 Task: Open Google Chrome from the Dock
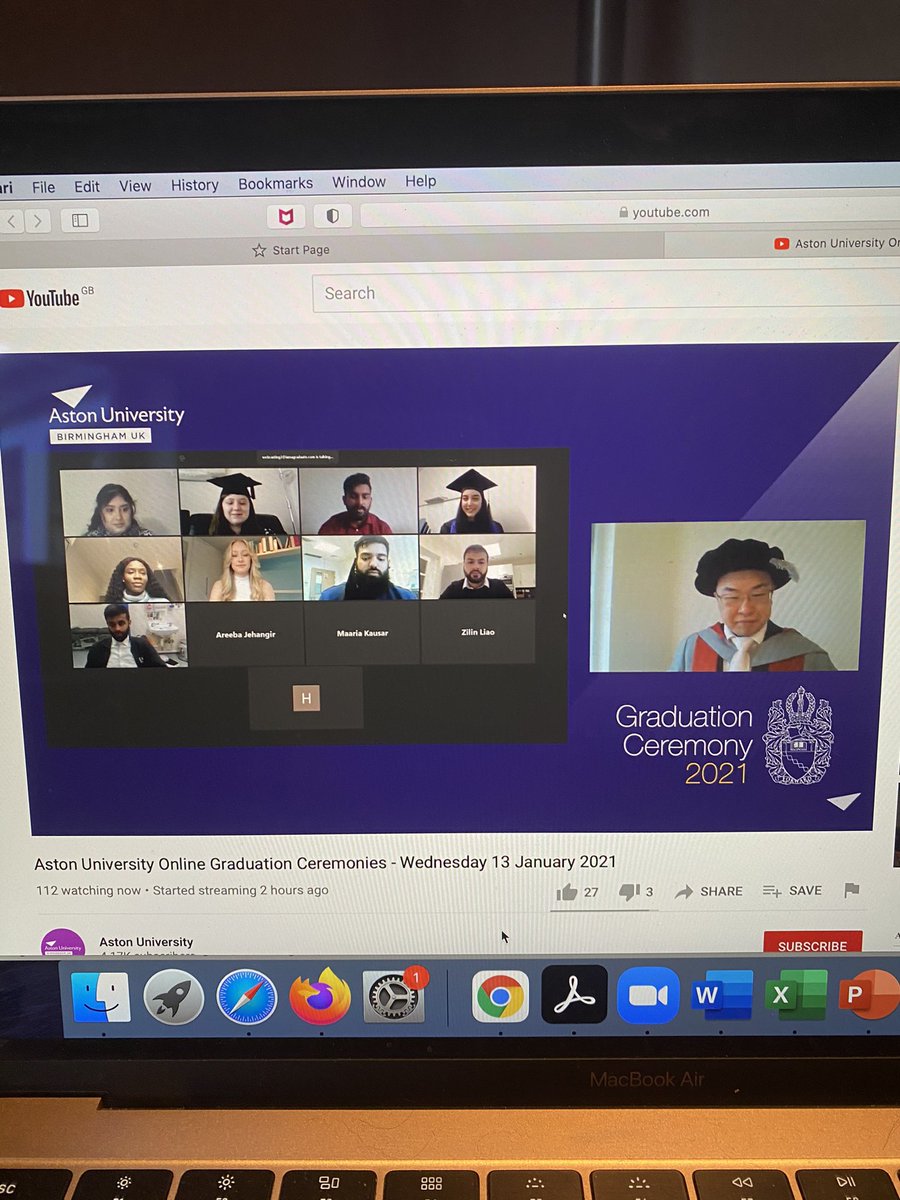pyautogui.click(x=500, y=996)
